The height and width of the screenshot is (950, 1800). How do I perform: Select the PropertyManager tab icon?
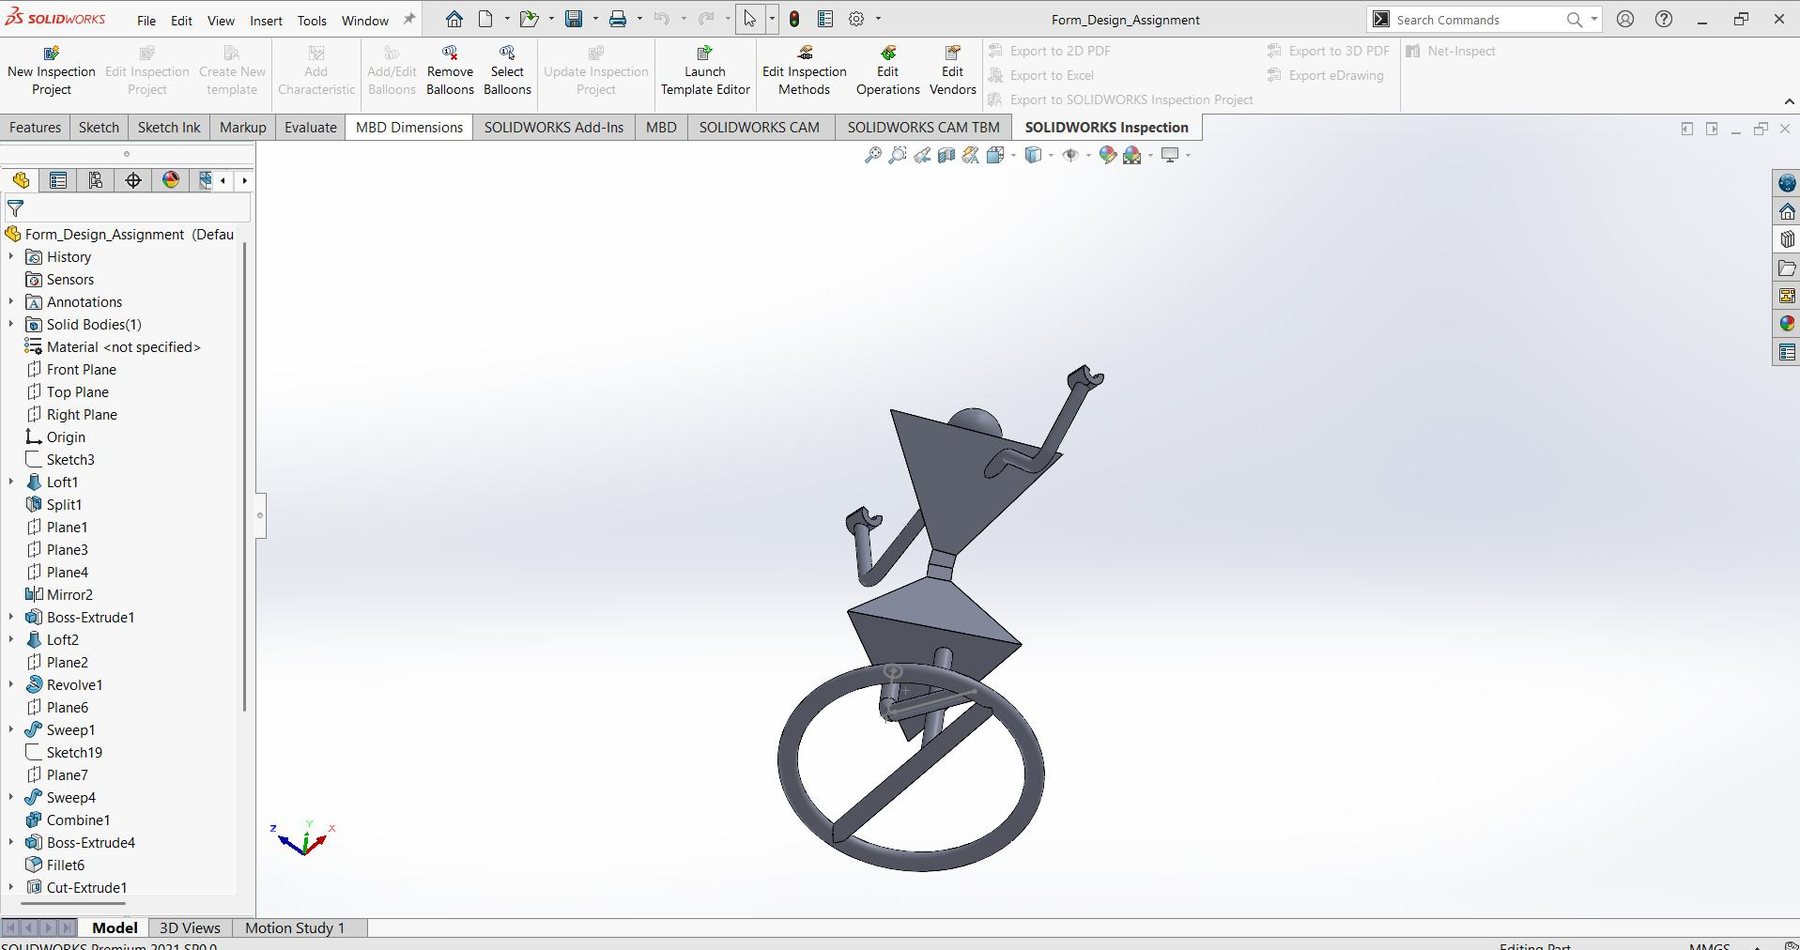pyautogui.click(x=58, y=180)
